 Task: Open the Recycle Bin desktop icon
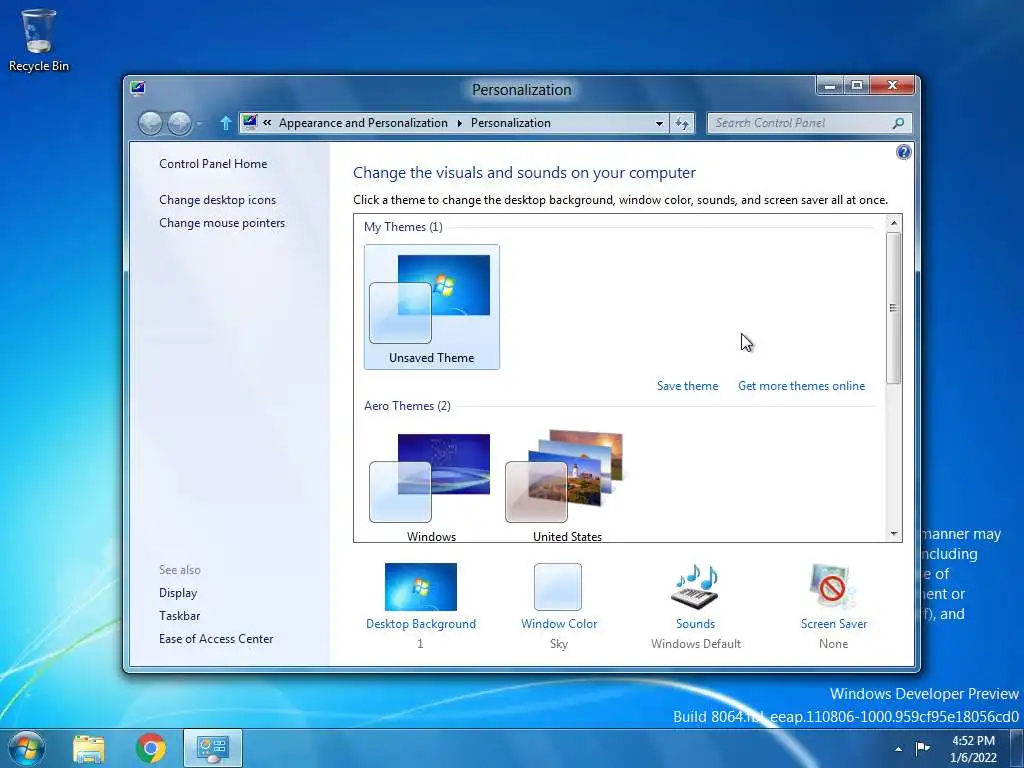[39, 40]
